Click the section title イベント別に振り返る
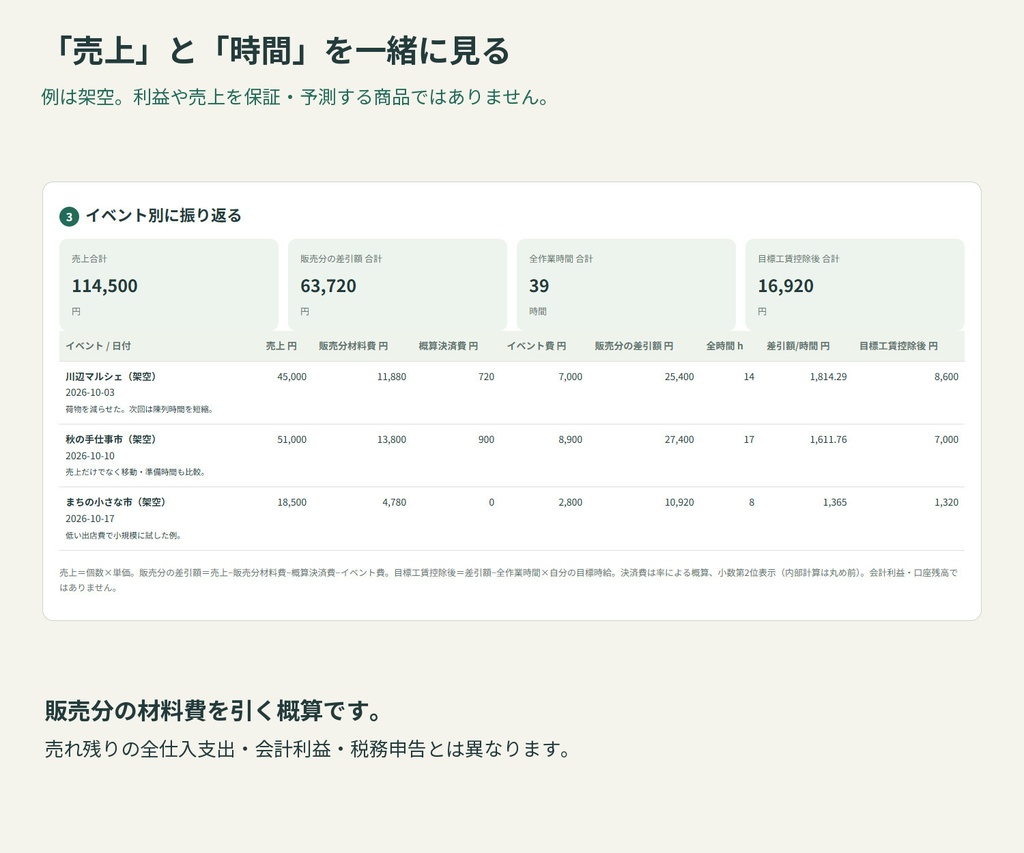 (163, 216)
